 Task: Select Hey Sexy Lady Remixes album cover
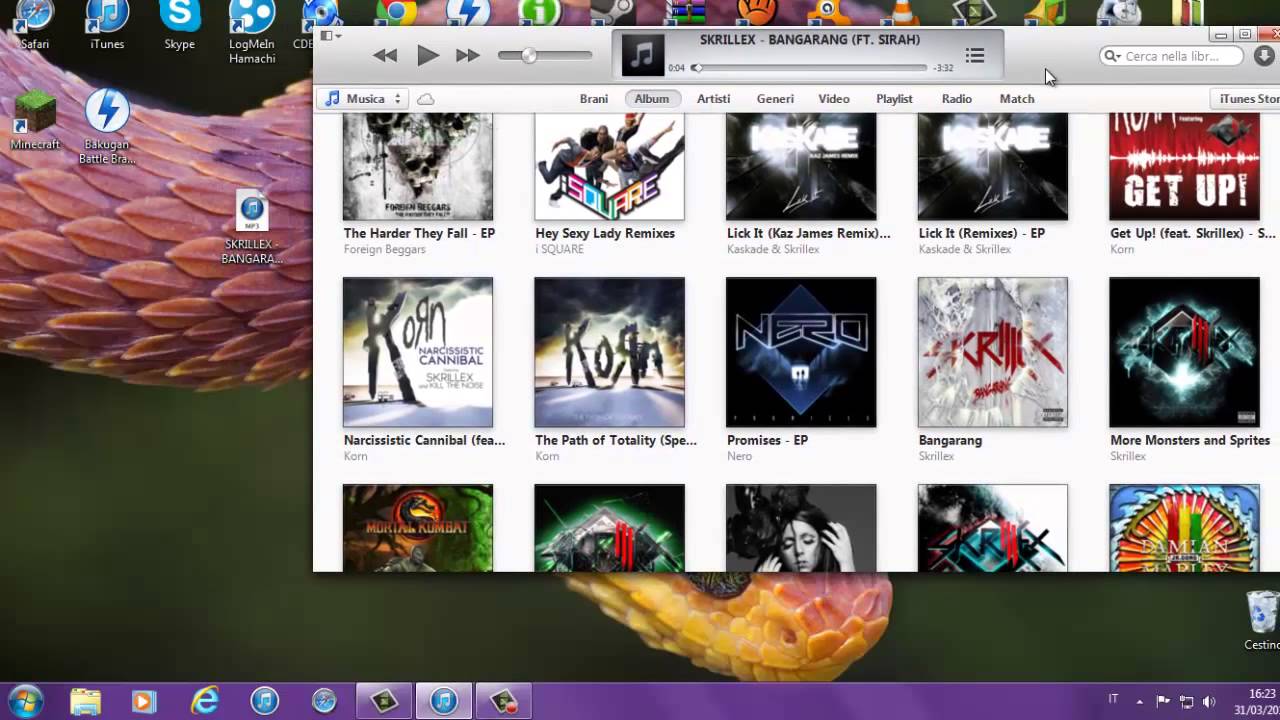[x=609, y=166]
